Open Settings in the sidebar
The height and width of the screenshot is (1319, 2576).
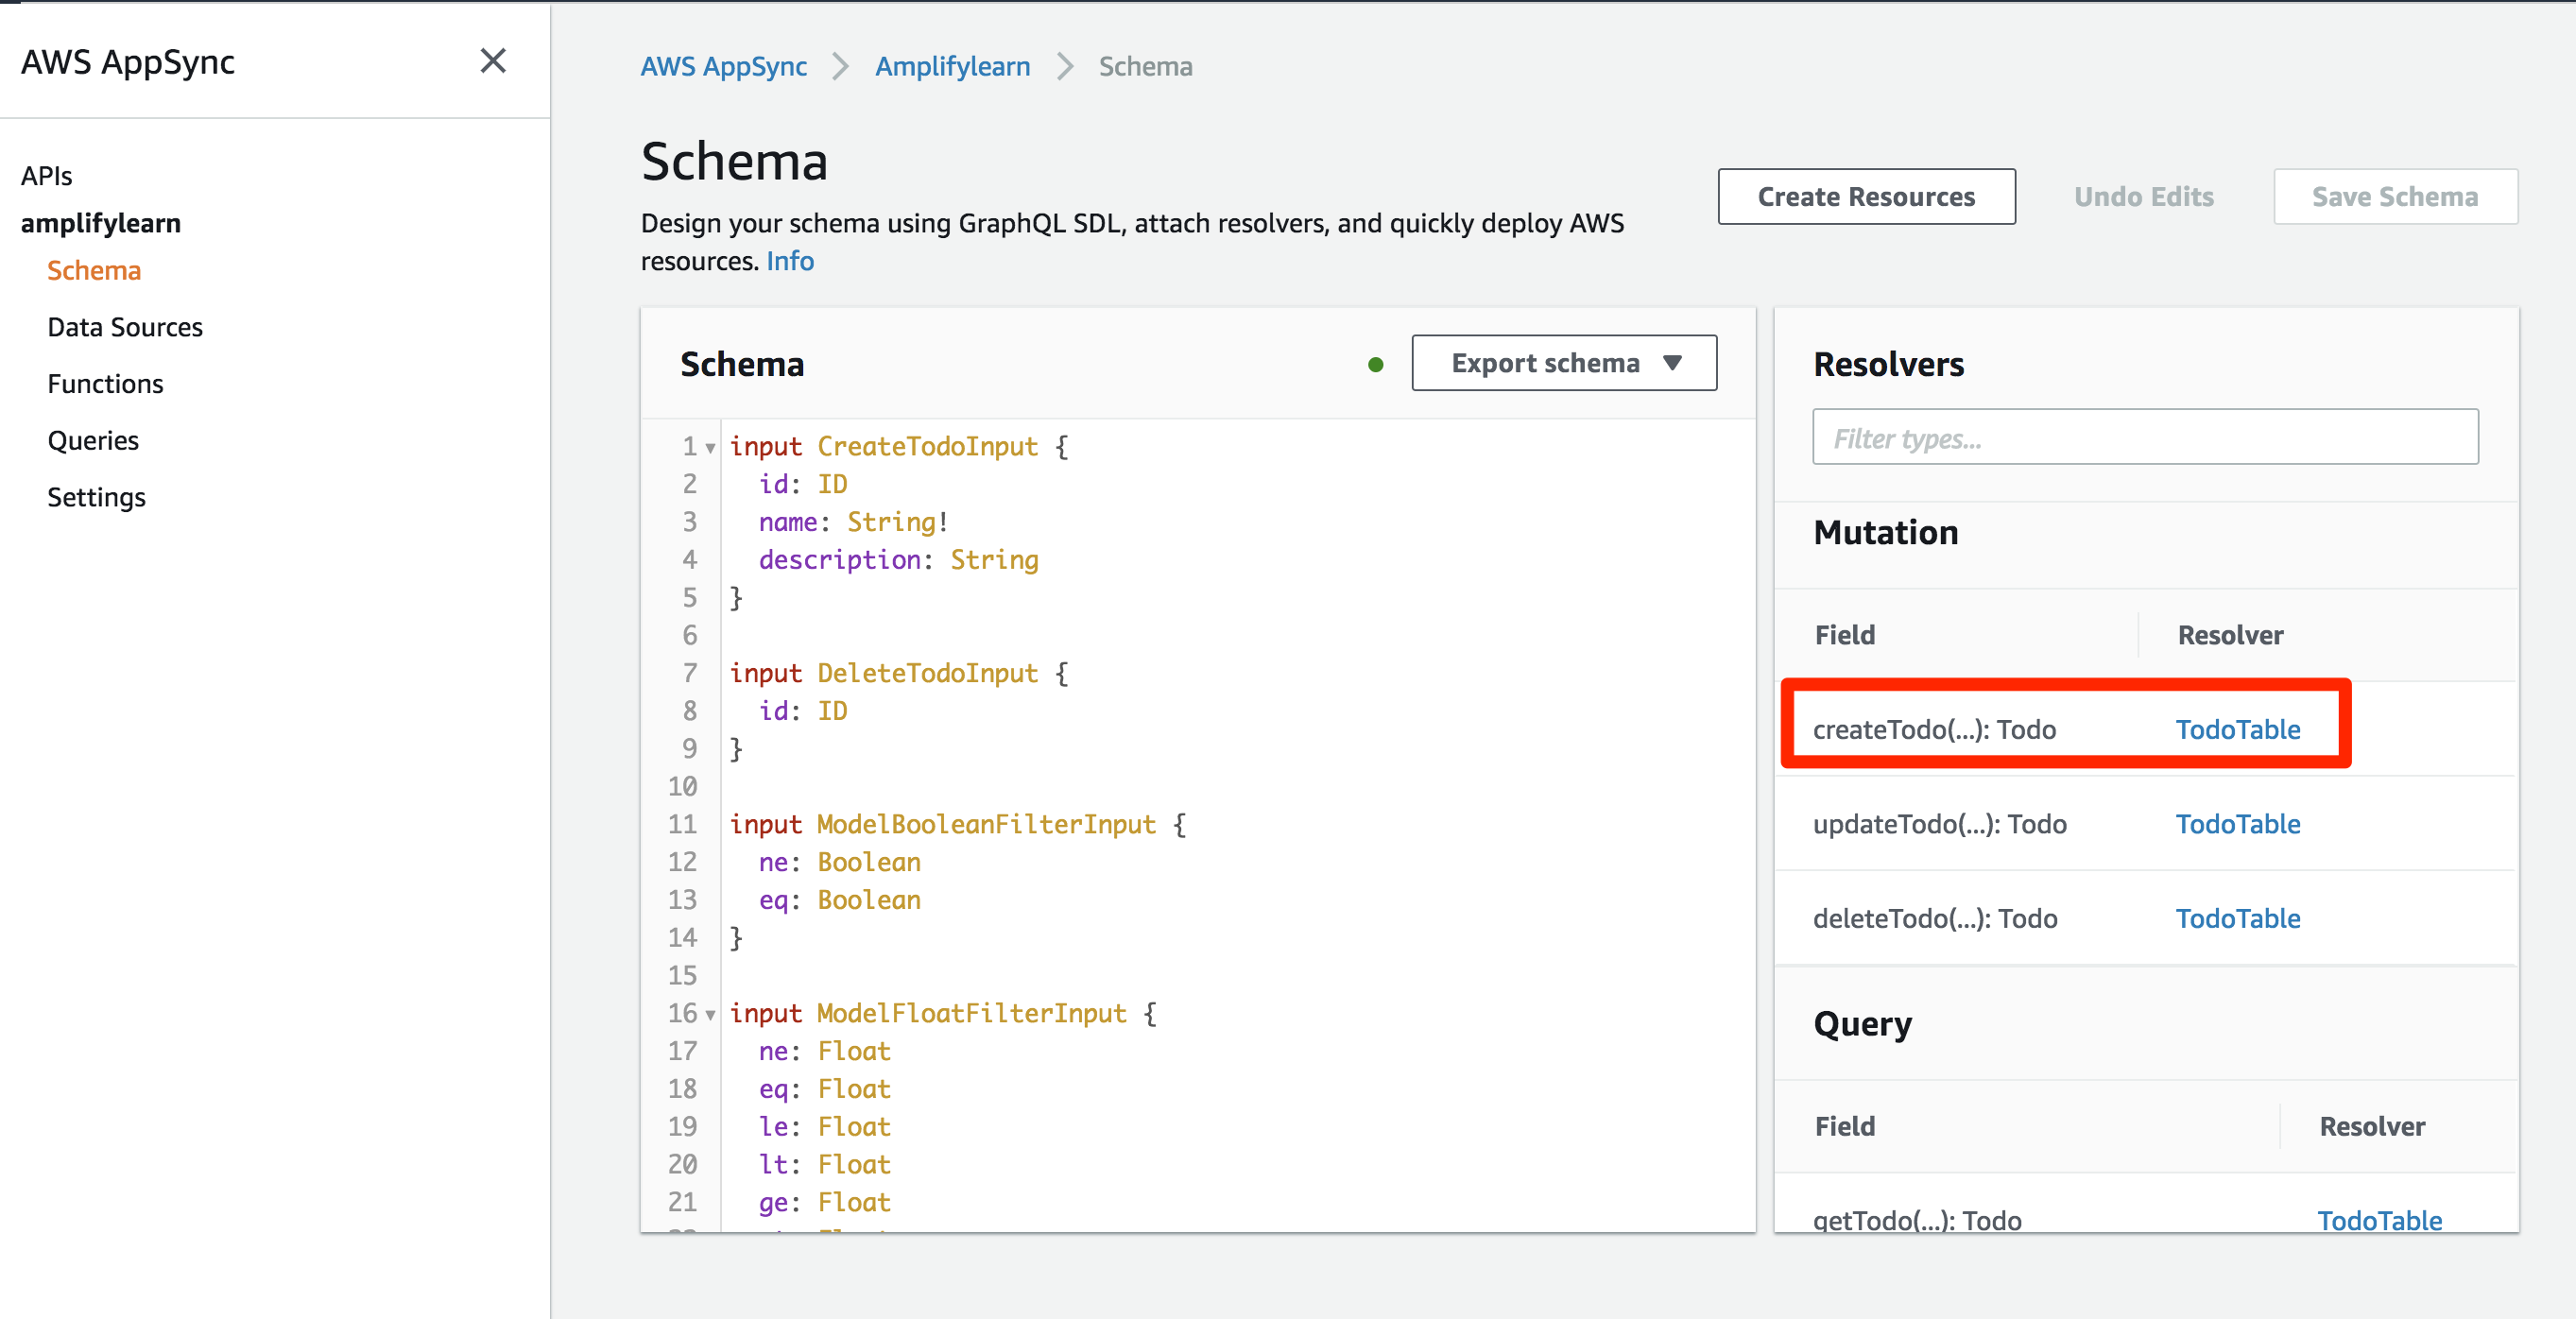click(96, 497)
